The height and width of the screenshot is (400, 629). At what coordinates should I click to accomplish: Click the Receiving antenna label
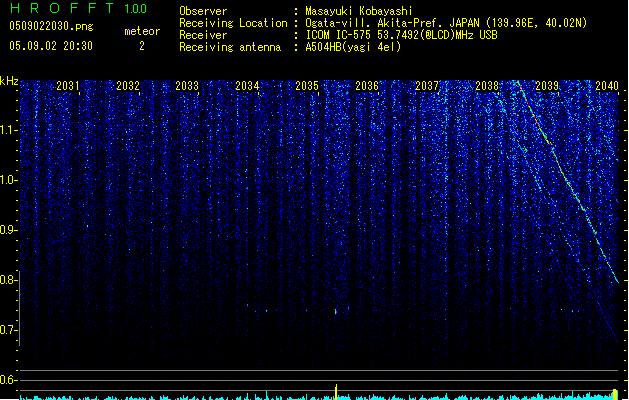(230, 47)
